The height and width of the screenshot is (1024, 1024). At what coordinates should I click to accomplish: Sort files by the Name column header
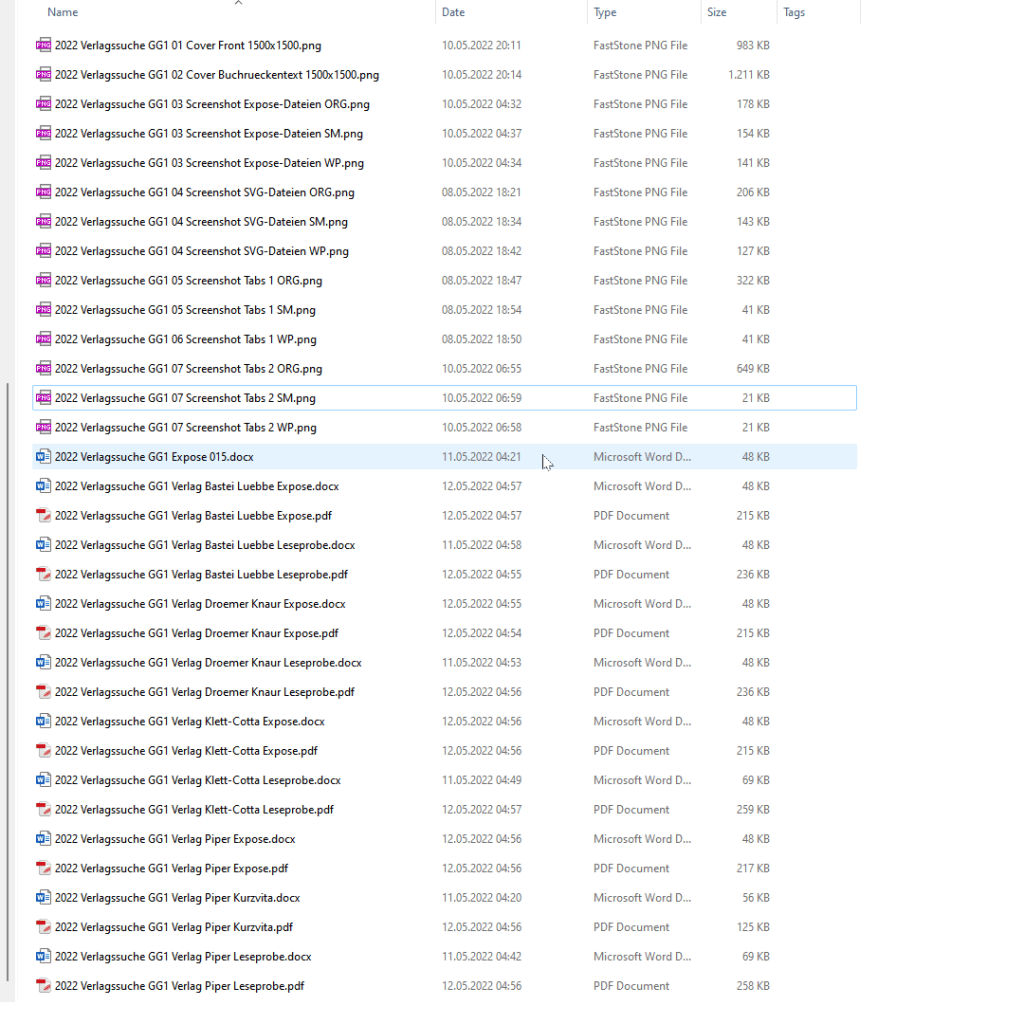click(x=63, y=13)
